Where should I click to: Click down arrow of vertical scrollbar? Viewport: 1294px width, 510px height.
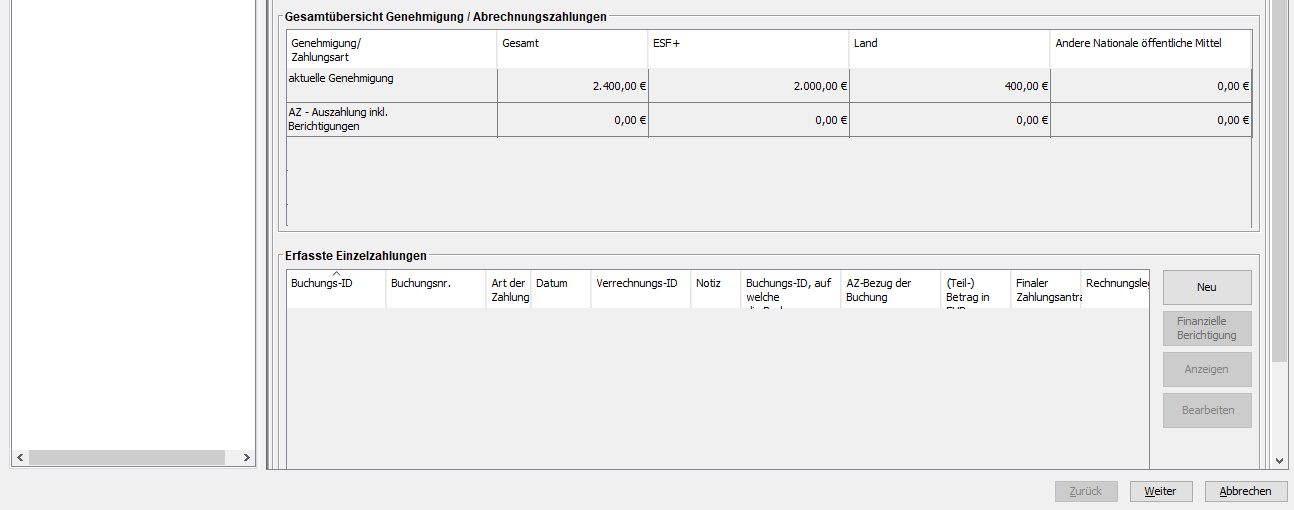coord(1279,460)
